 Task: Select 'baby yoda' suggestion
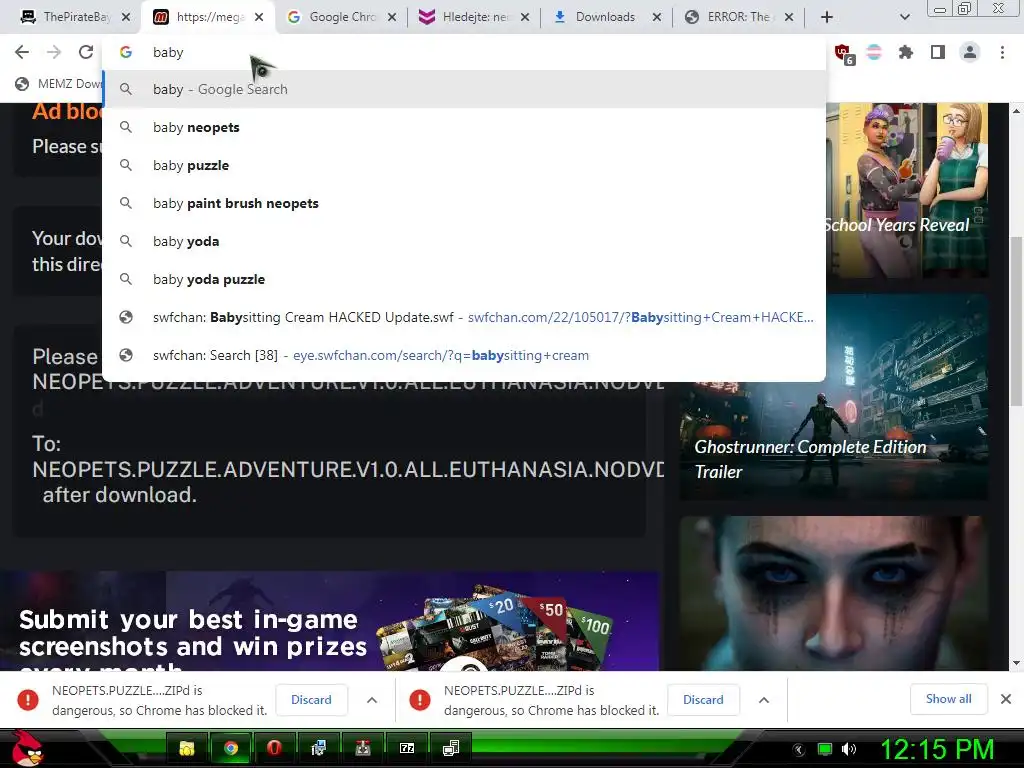point(464,241)
